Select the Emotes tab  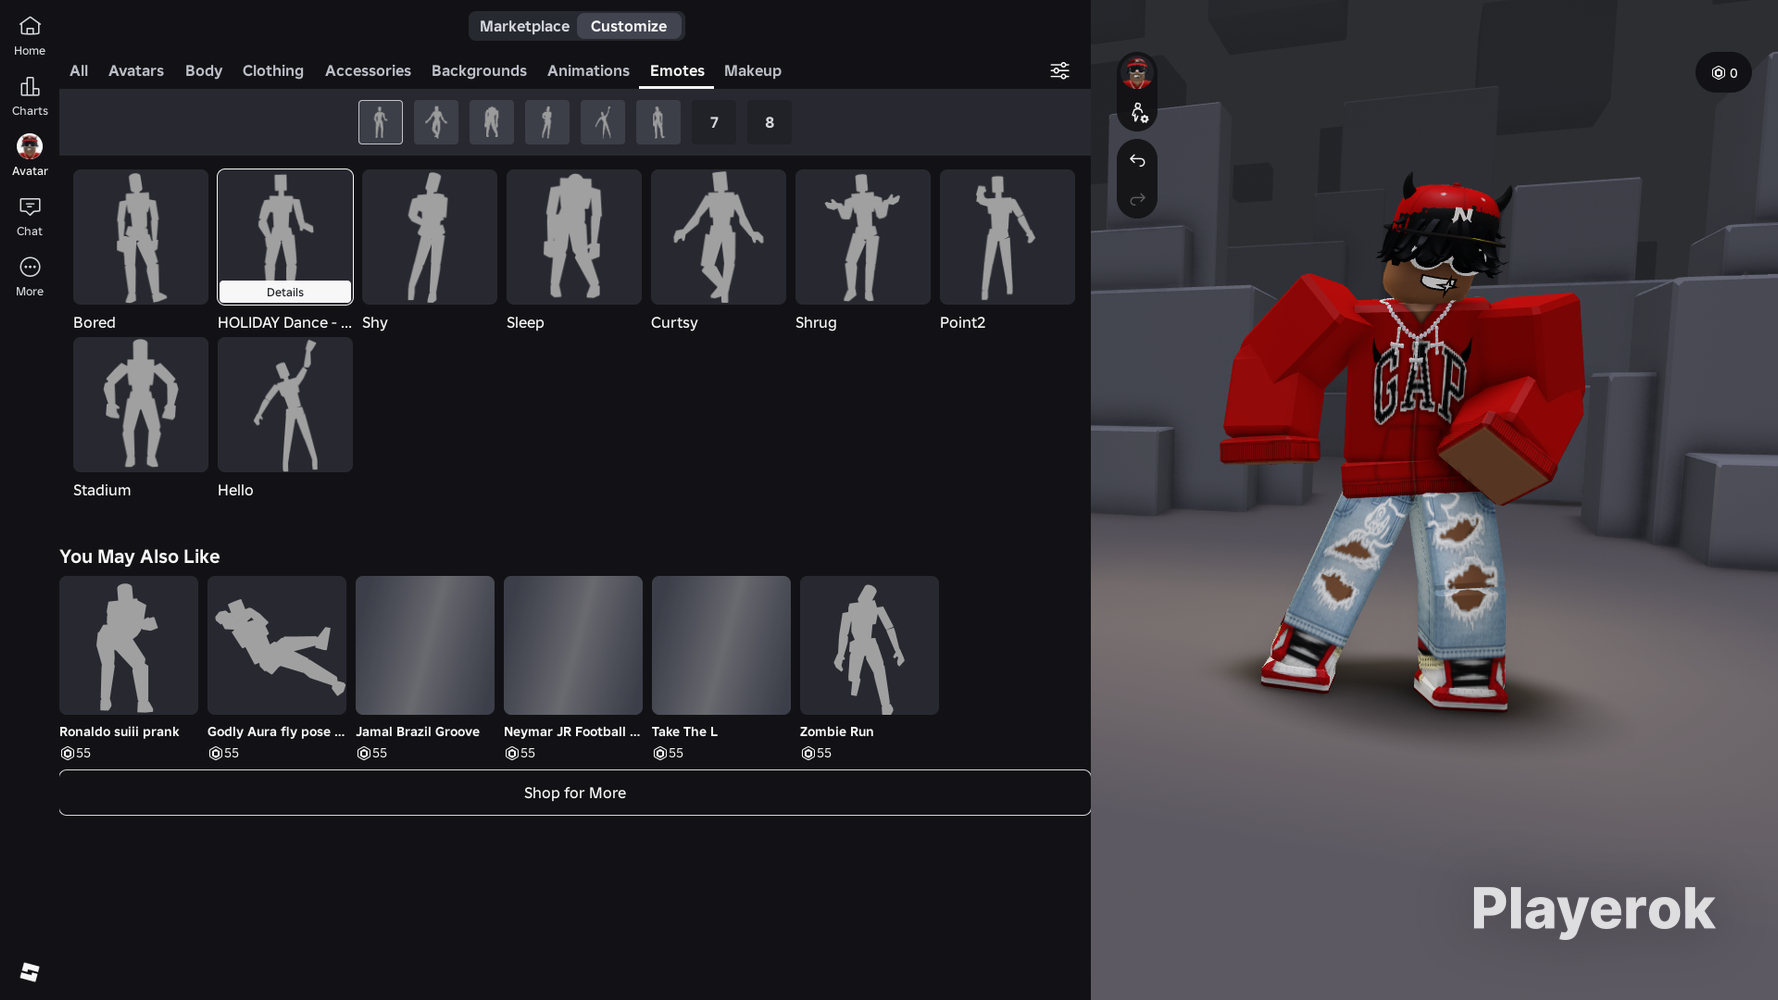(677, 71)
